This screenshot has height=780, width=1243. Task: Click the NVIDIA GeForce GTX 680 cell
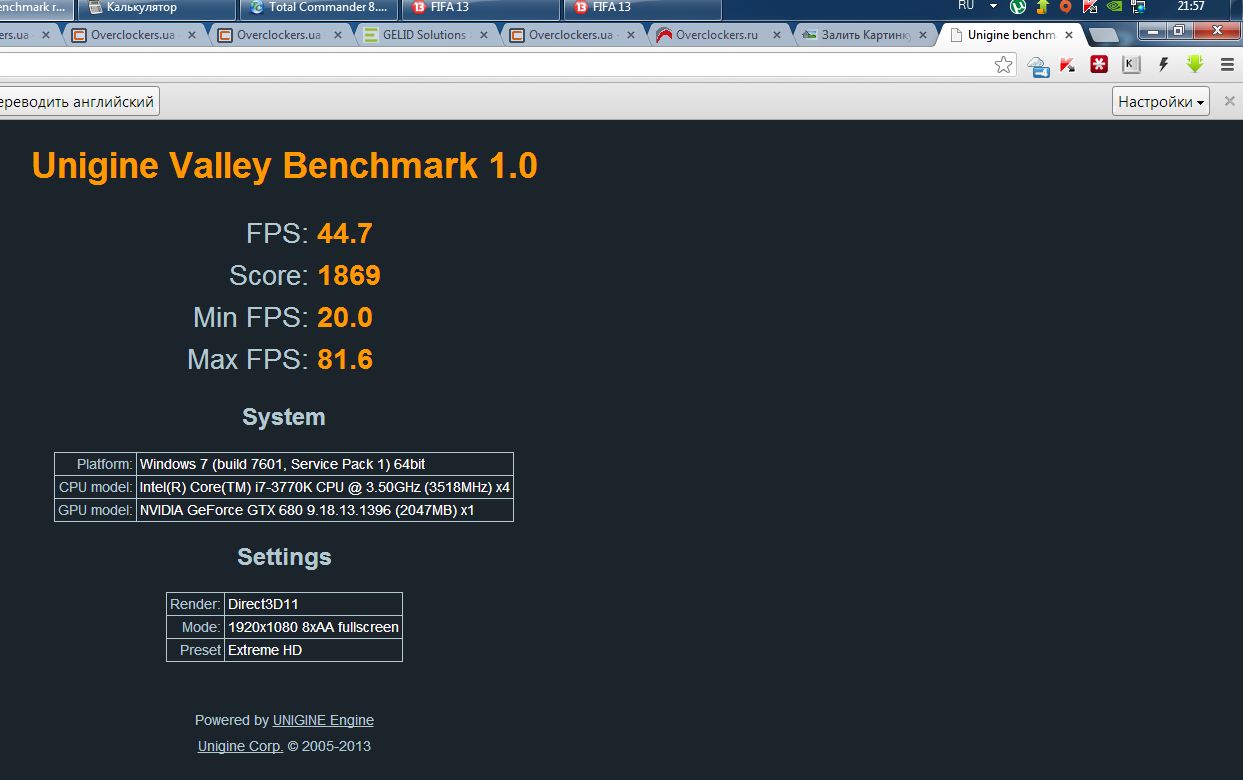pyautogui.click(x=325, y=510)
